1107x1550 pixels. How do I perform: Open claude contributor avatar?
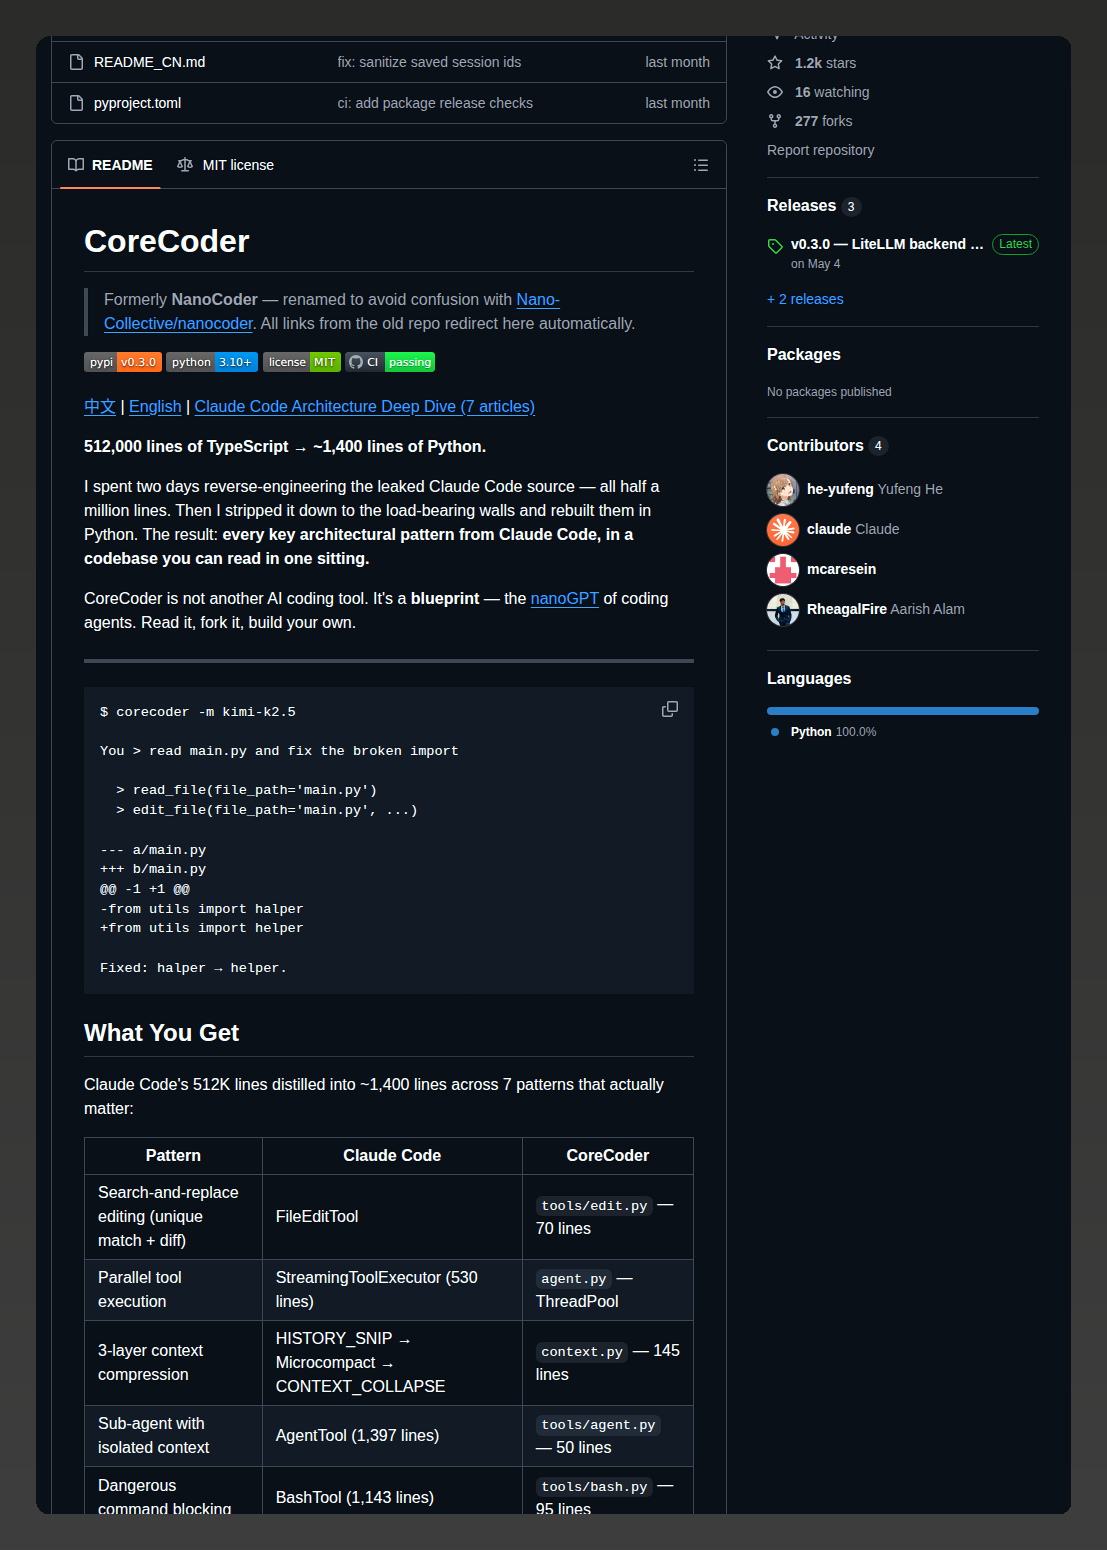[783, 529]
